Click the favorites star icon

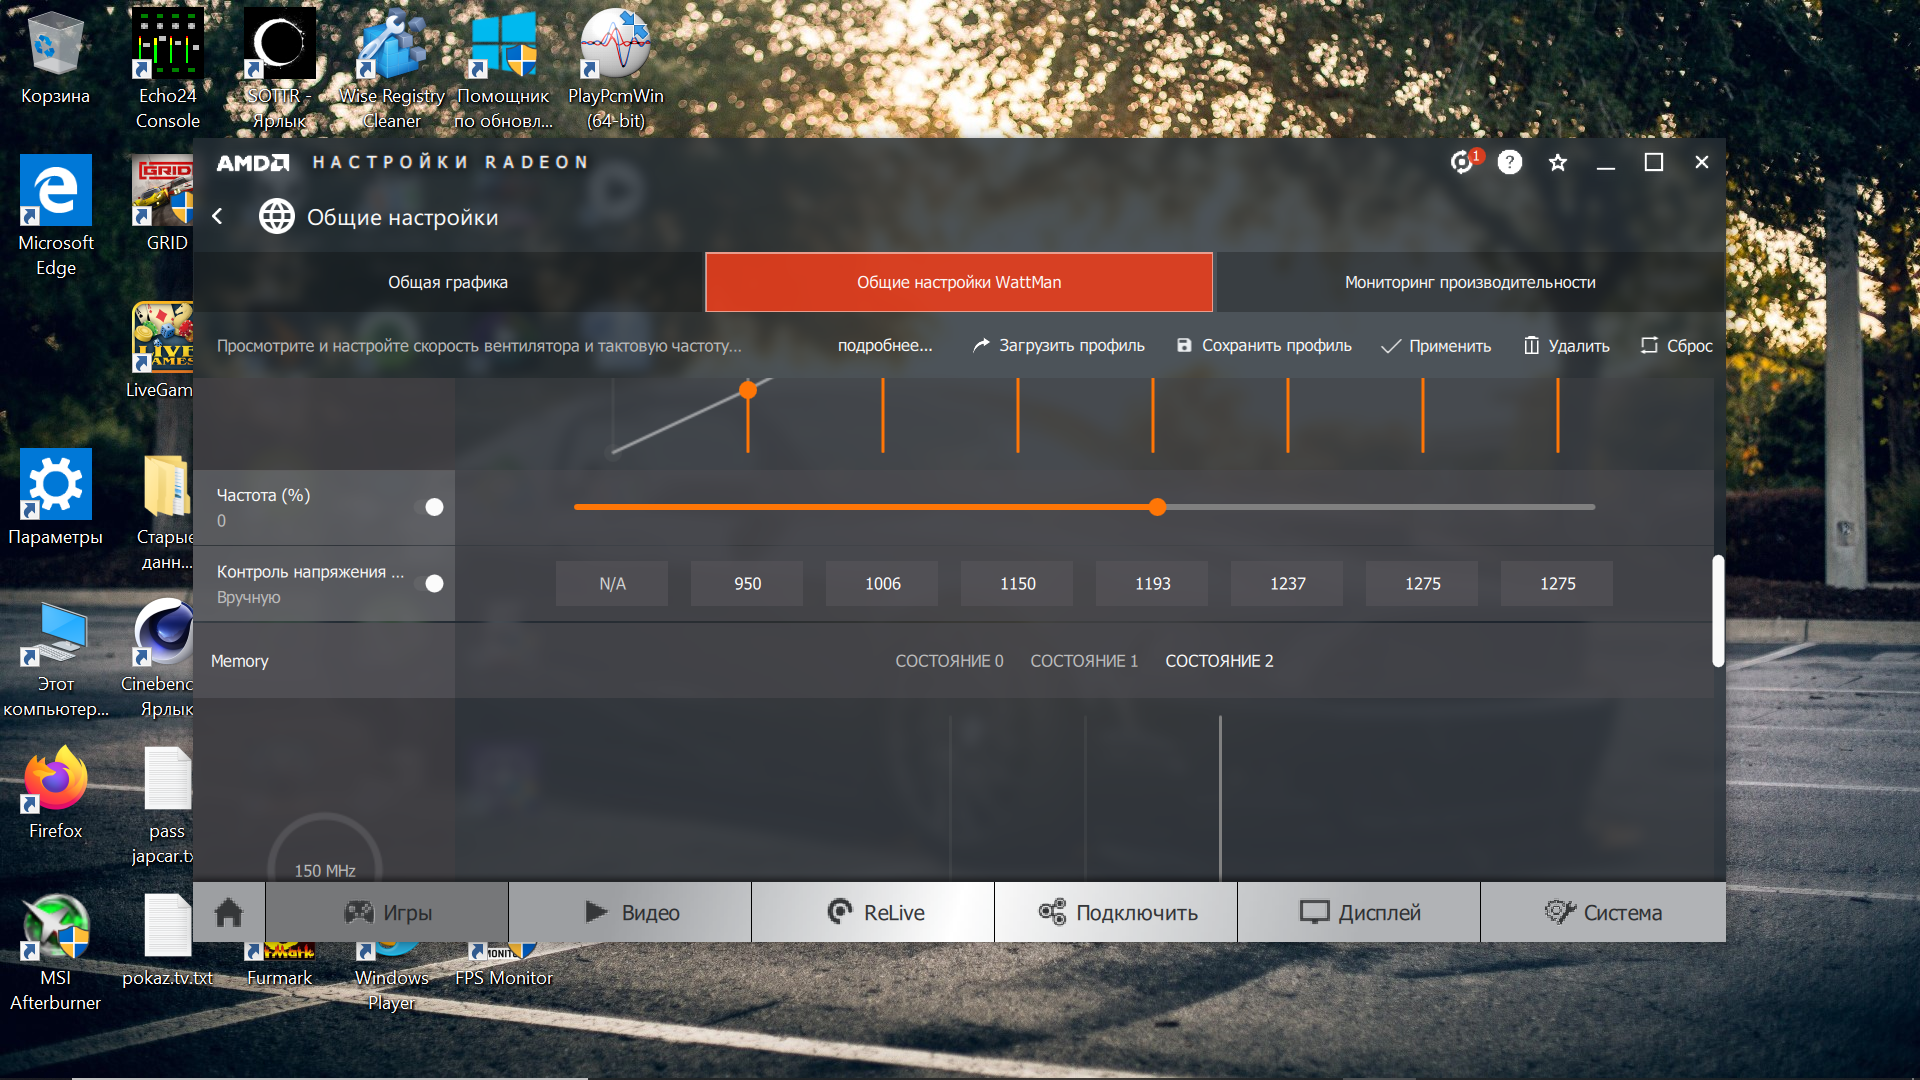tap(1558, 162)
